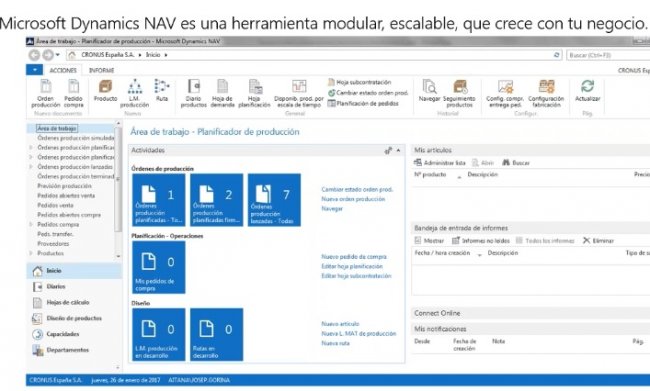
Task: Click the Nuevo artículo link
Action: click(x=340, y=324)
